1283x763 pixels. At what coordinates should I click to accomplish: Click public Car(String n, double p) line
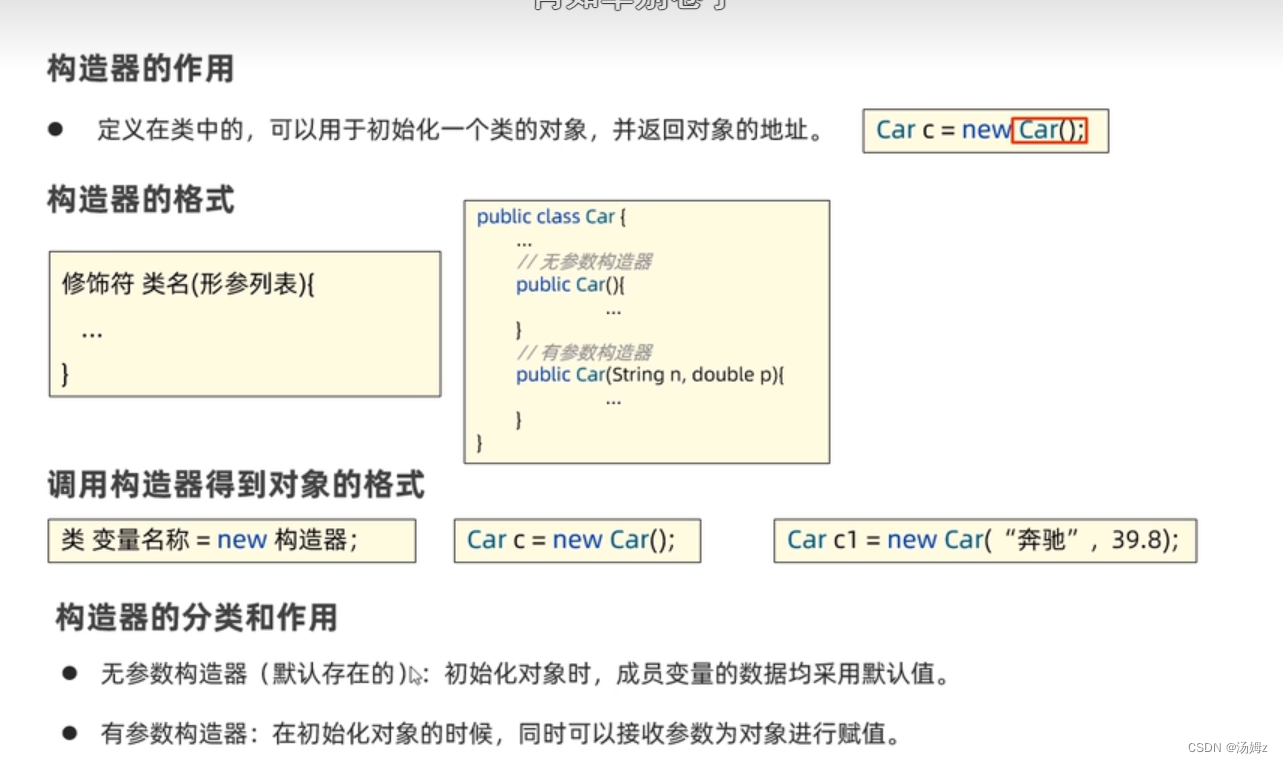pyautogui.click(x=648, y=375)
